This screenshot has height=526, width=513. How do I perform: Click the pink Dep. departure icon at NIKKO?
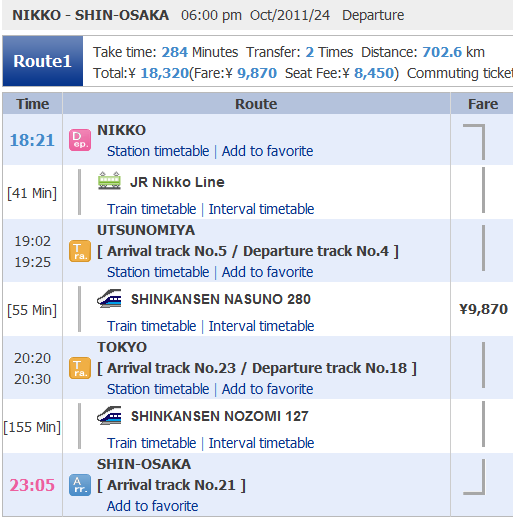pyautogui.click(x=80, y=140)
